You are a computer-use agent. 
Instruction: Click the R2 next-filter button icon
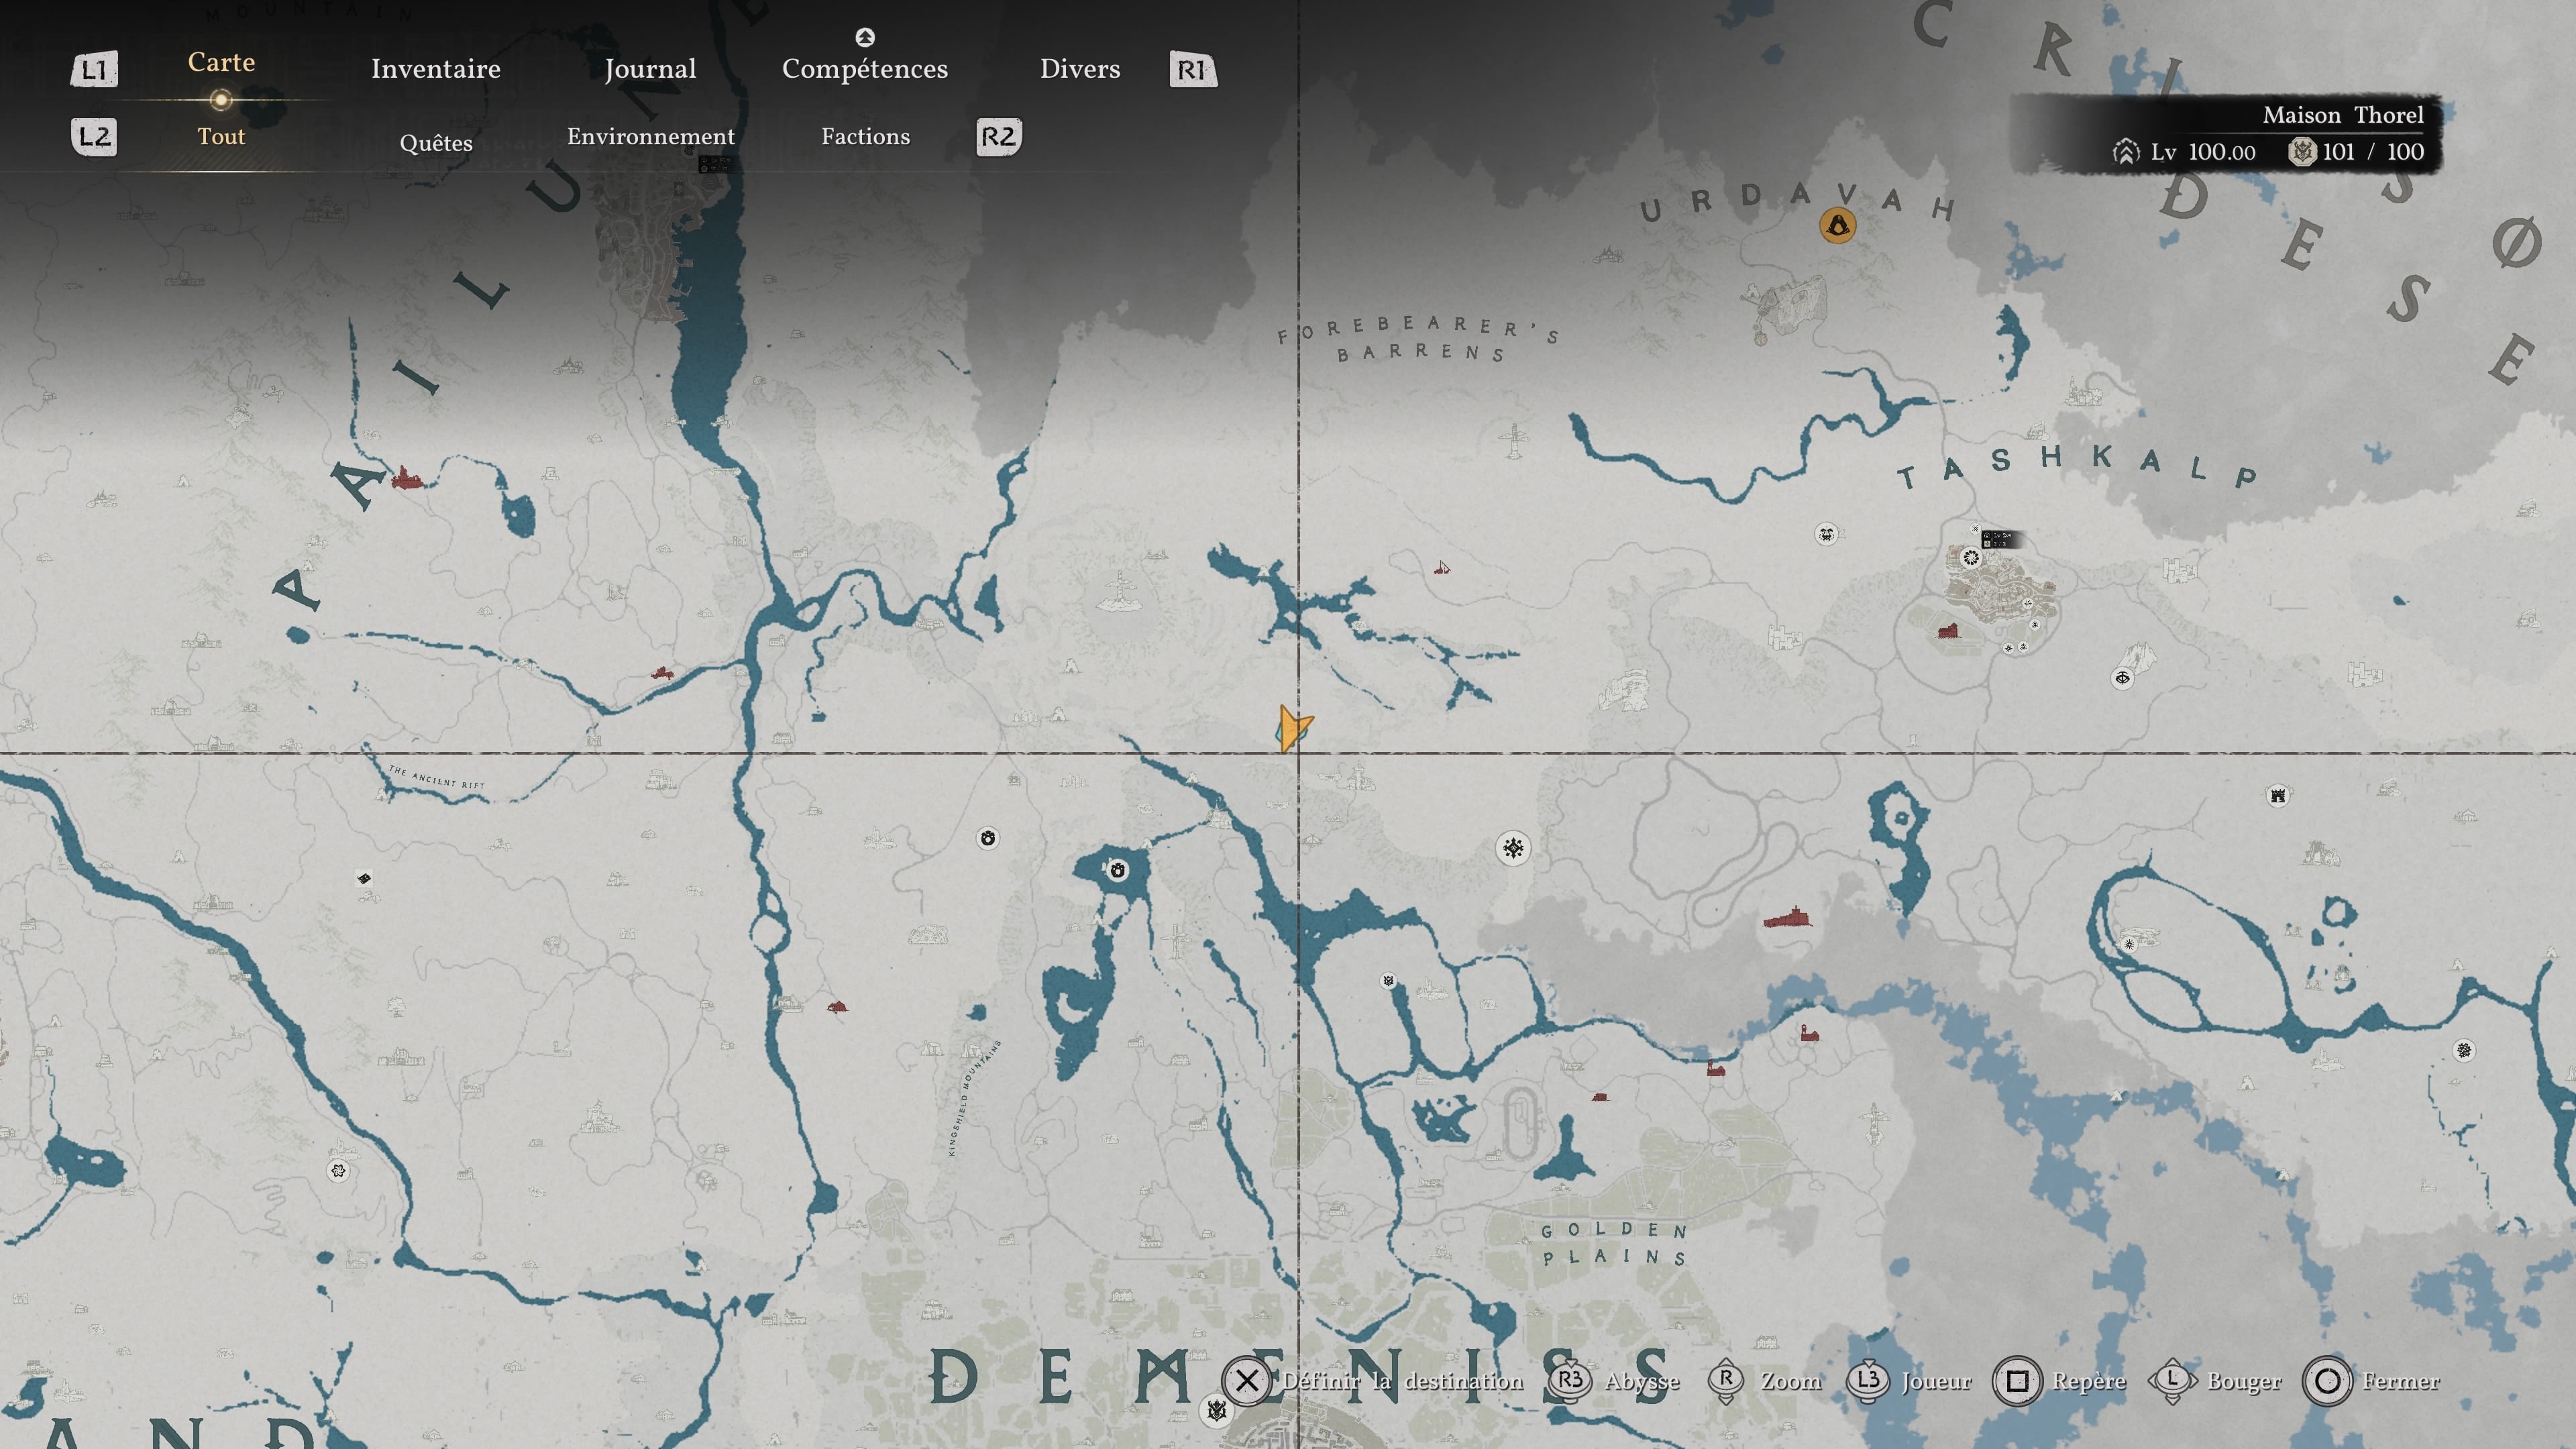(x=998, y=137)
